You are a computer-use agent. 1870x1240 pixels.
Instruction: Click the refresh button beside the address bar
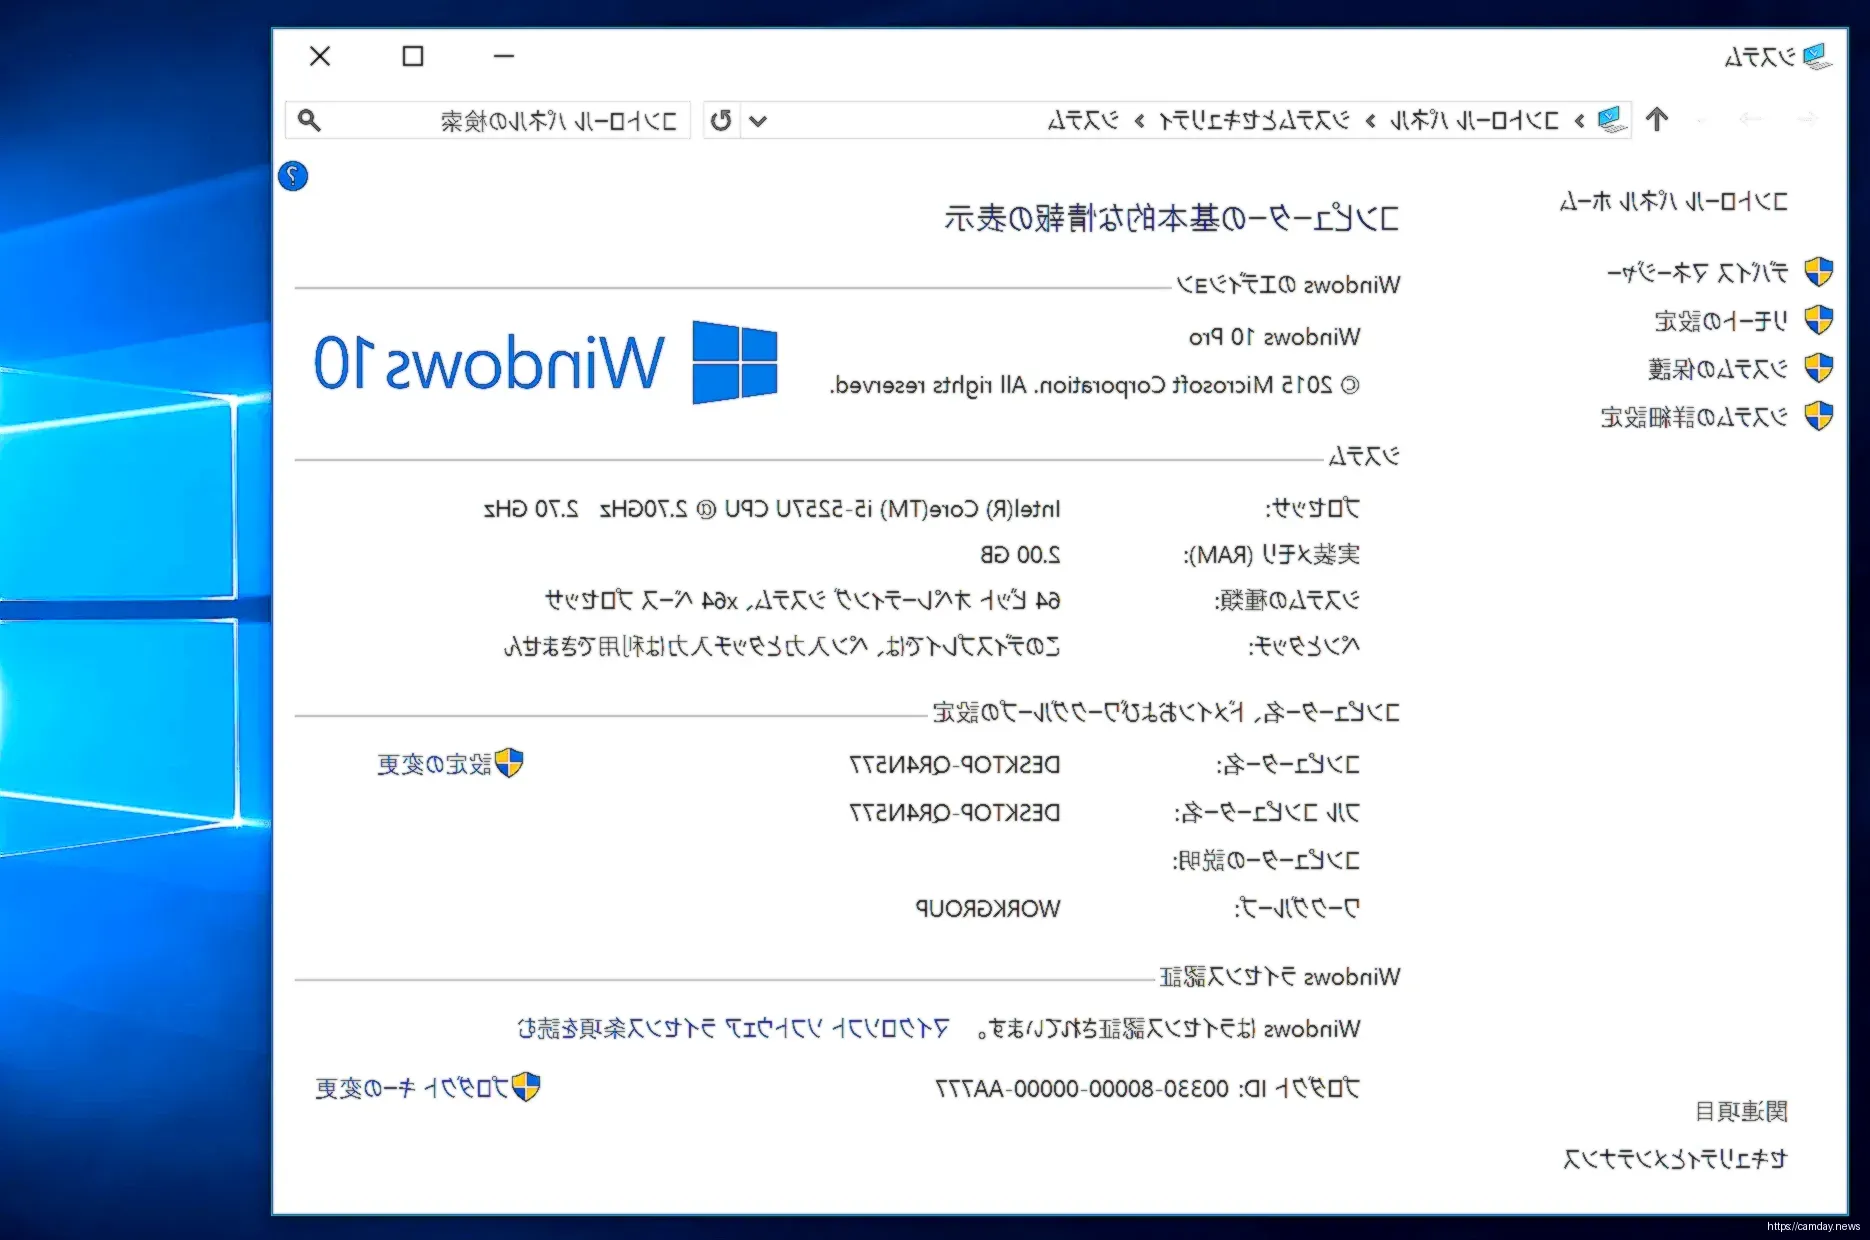pos(721,121)
